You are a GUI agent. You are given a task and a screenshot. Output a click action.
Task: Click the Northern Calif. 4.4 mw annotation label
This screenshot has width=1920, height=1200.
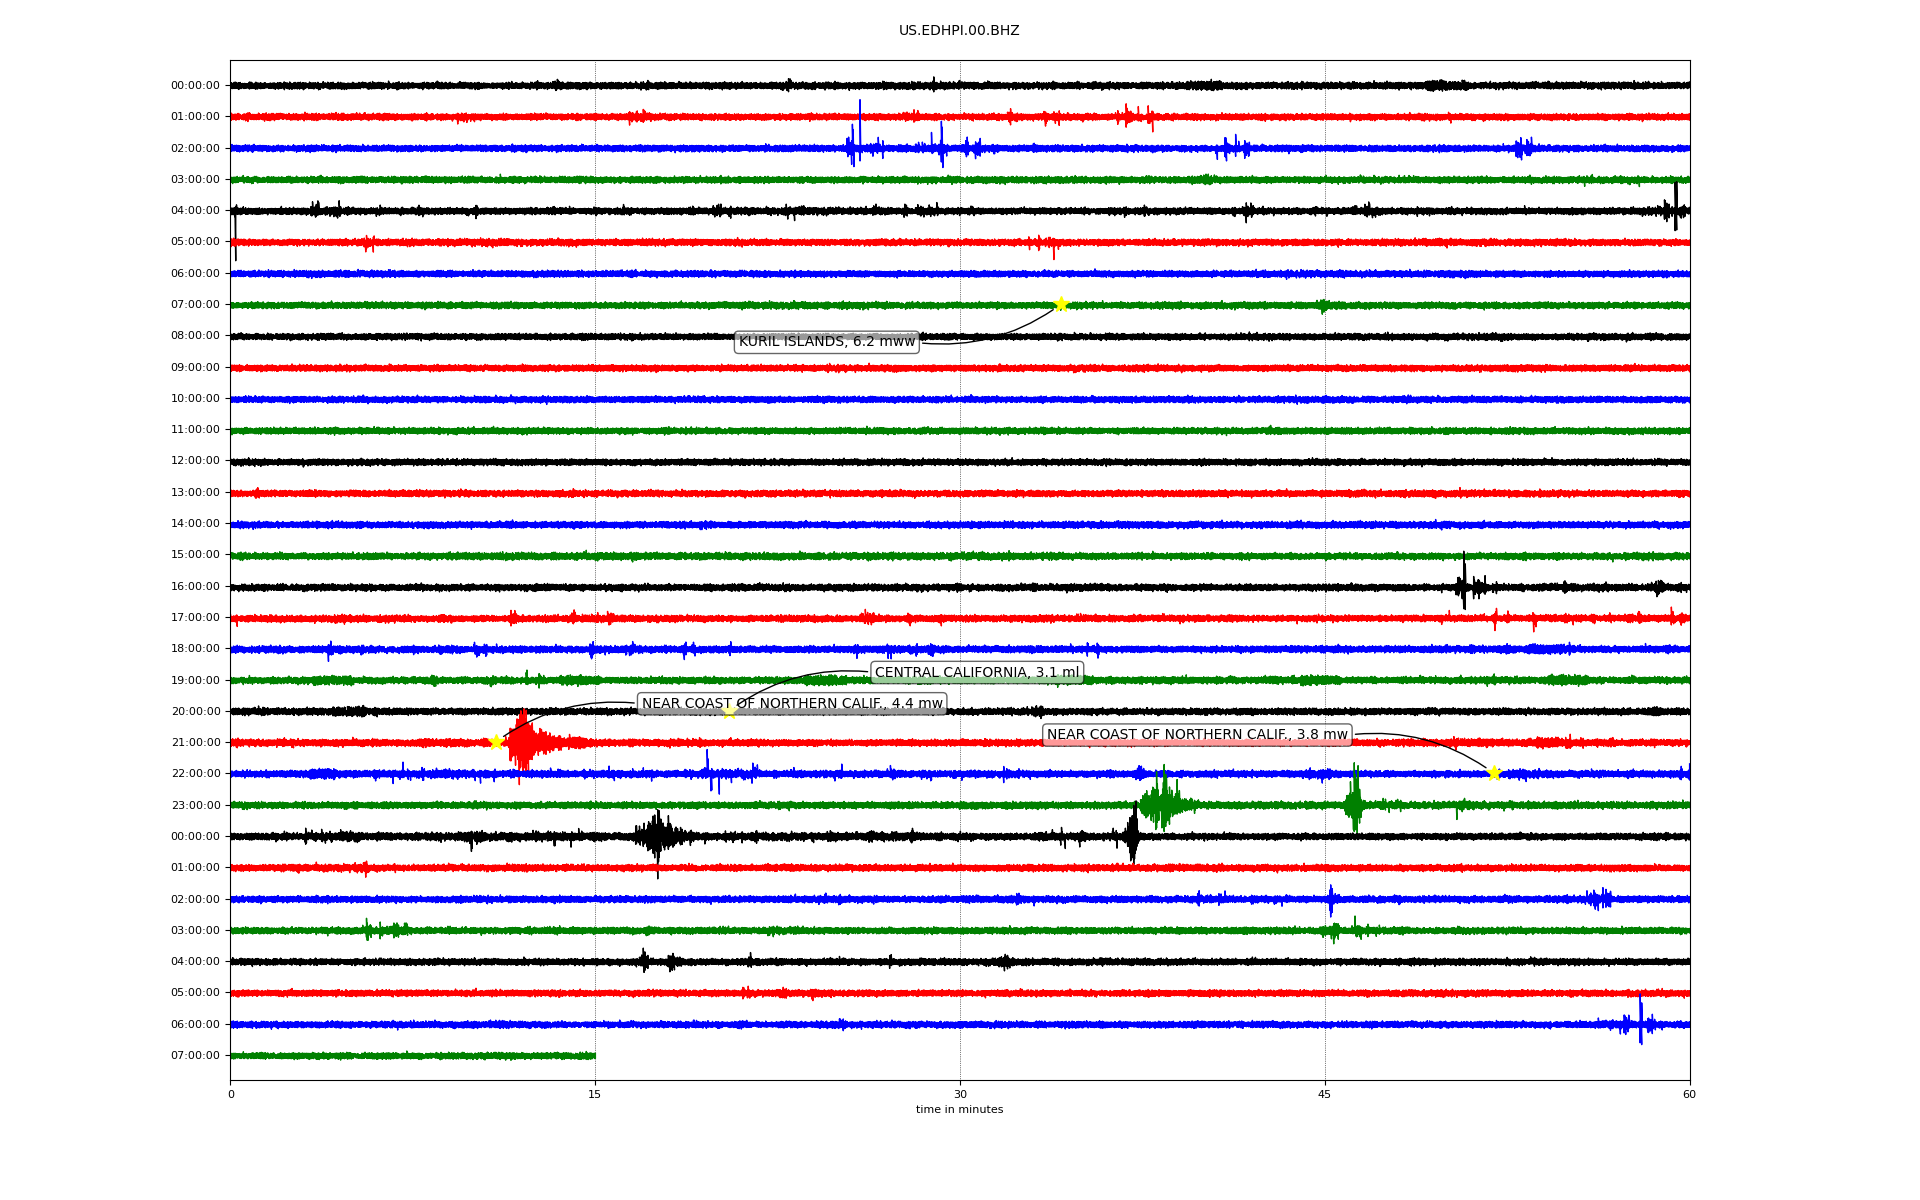point(791,704)
